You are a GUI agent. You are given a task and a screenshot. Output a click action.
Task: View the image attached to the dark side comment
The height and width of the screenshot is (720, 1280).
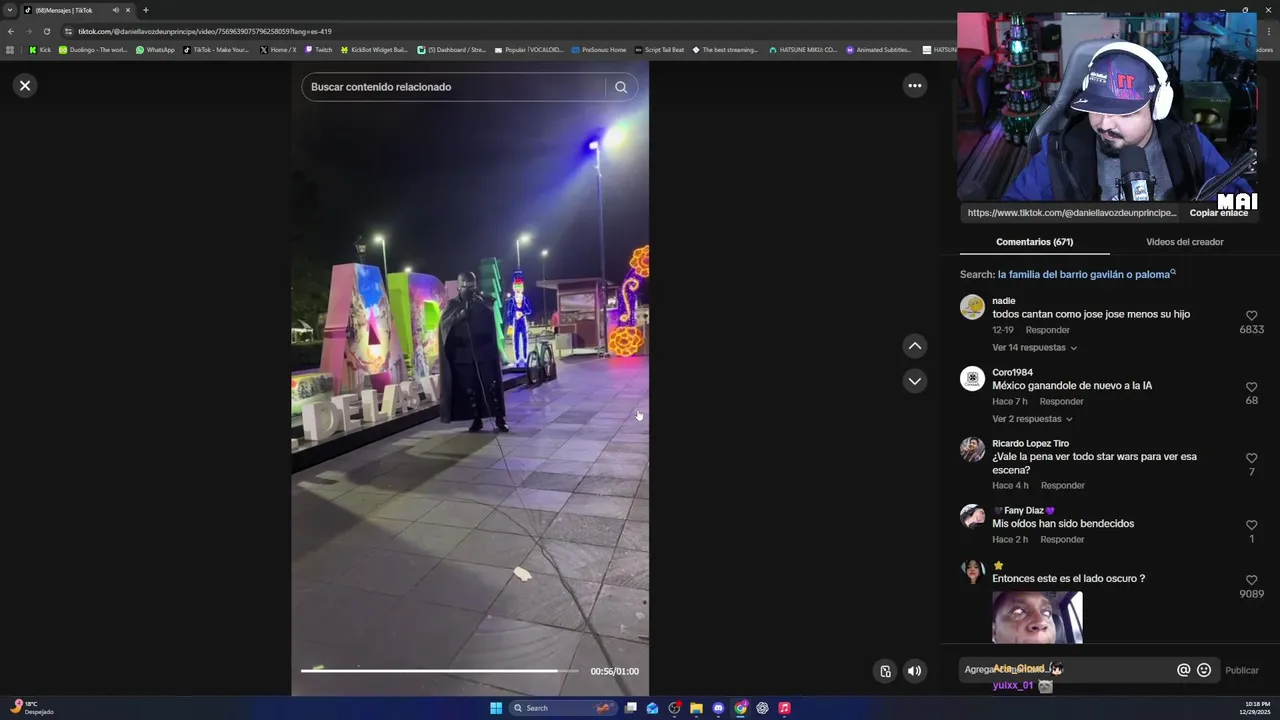[x=1037, y=617]
